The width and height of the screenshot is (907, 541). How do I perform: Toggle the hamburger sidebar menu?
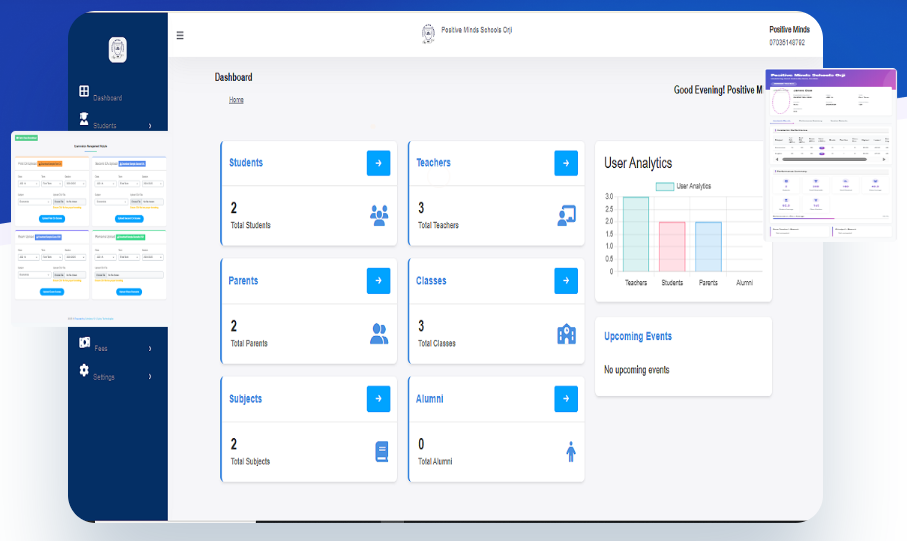pyautogui.click(x=180, y=35)
